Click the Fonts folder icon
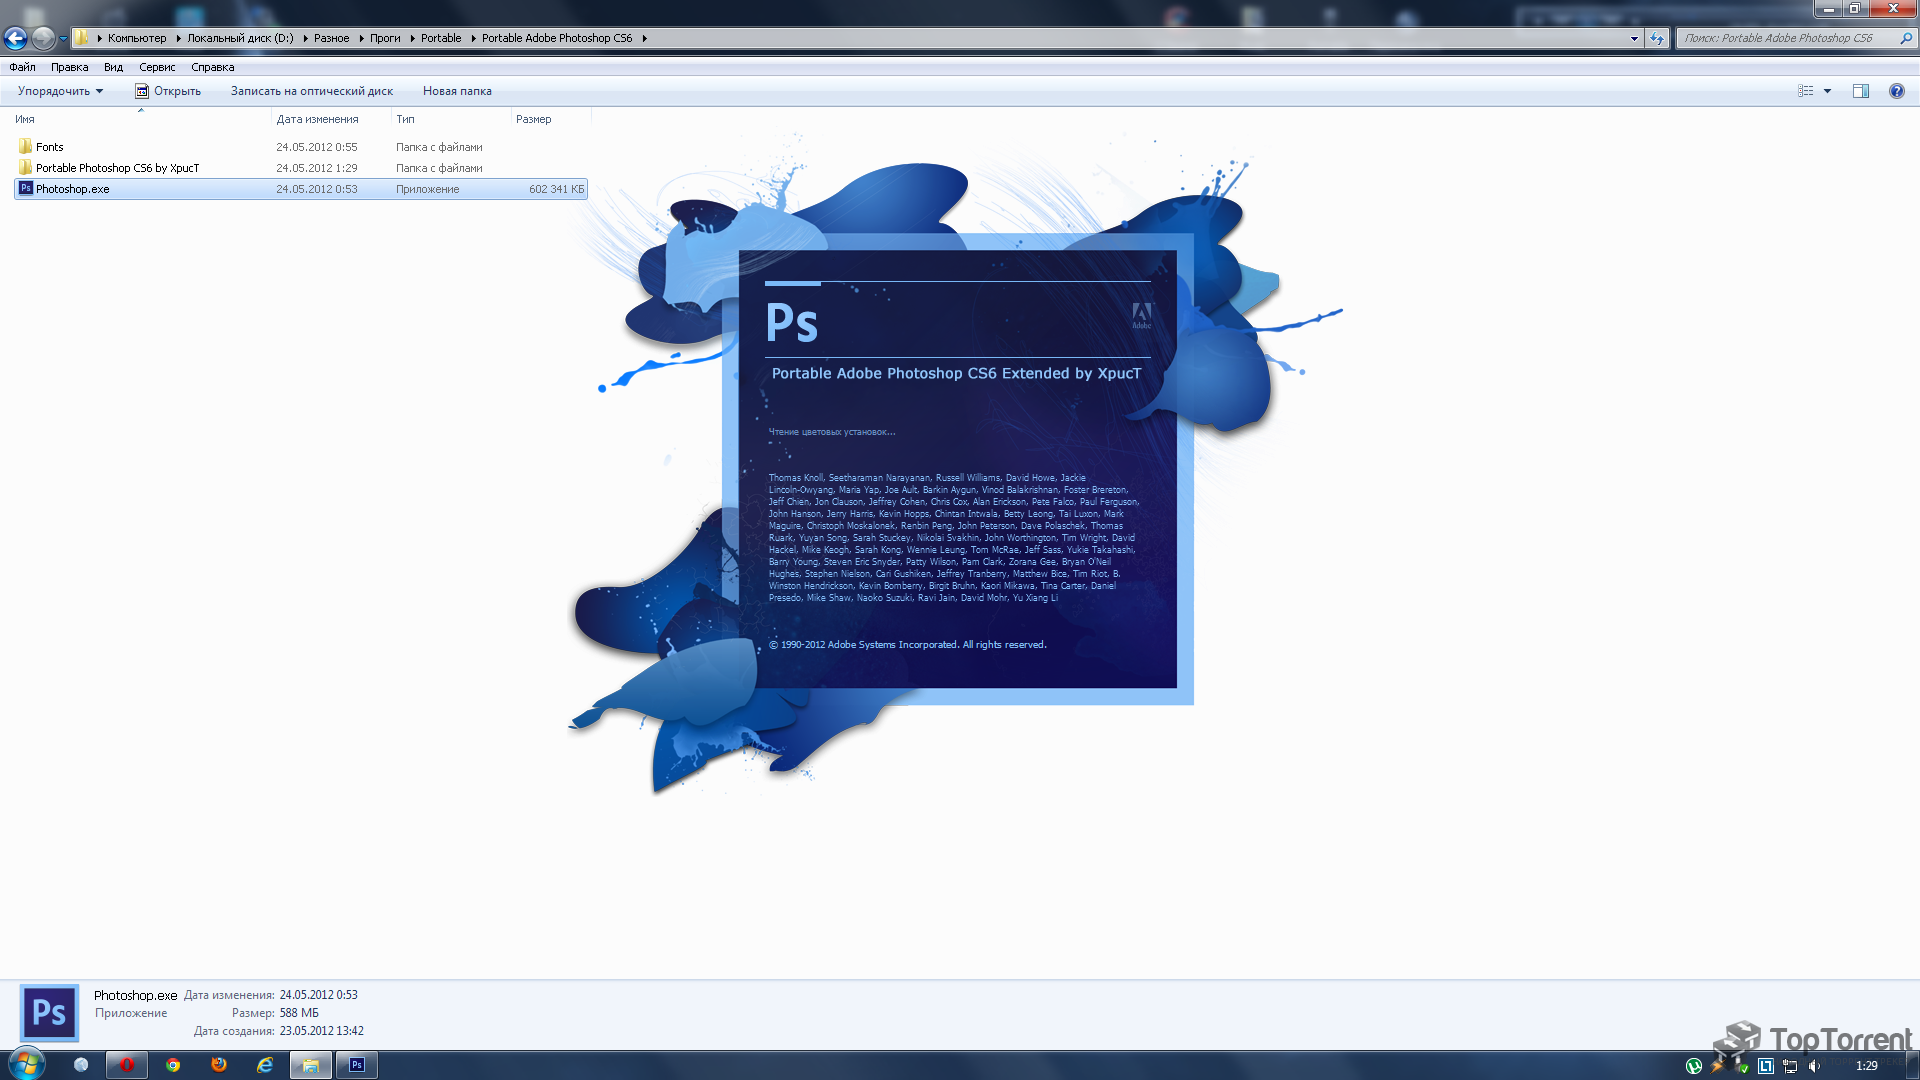Image resolution: width=1920 pixels, height=1080 pixels. coord(25,146)
